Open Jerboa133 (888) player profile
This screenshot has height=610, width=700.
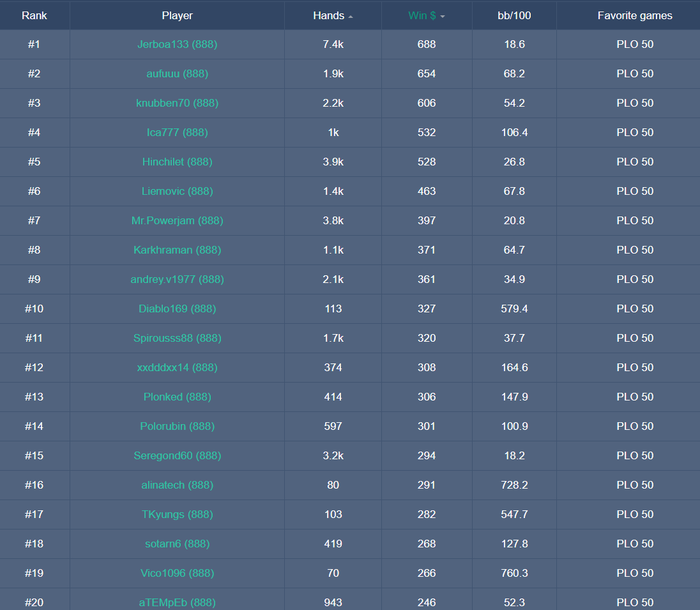pos(177,44)
